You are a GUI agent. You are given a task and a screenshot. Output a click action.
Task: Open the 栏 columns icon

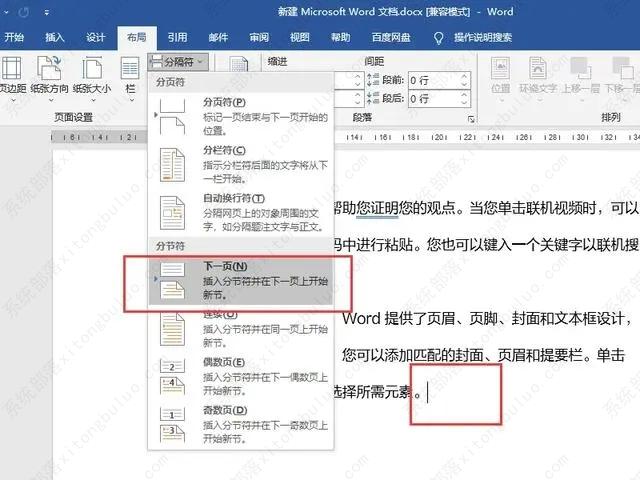(x=130, y=68)
